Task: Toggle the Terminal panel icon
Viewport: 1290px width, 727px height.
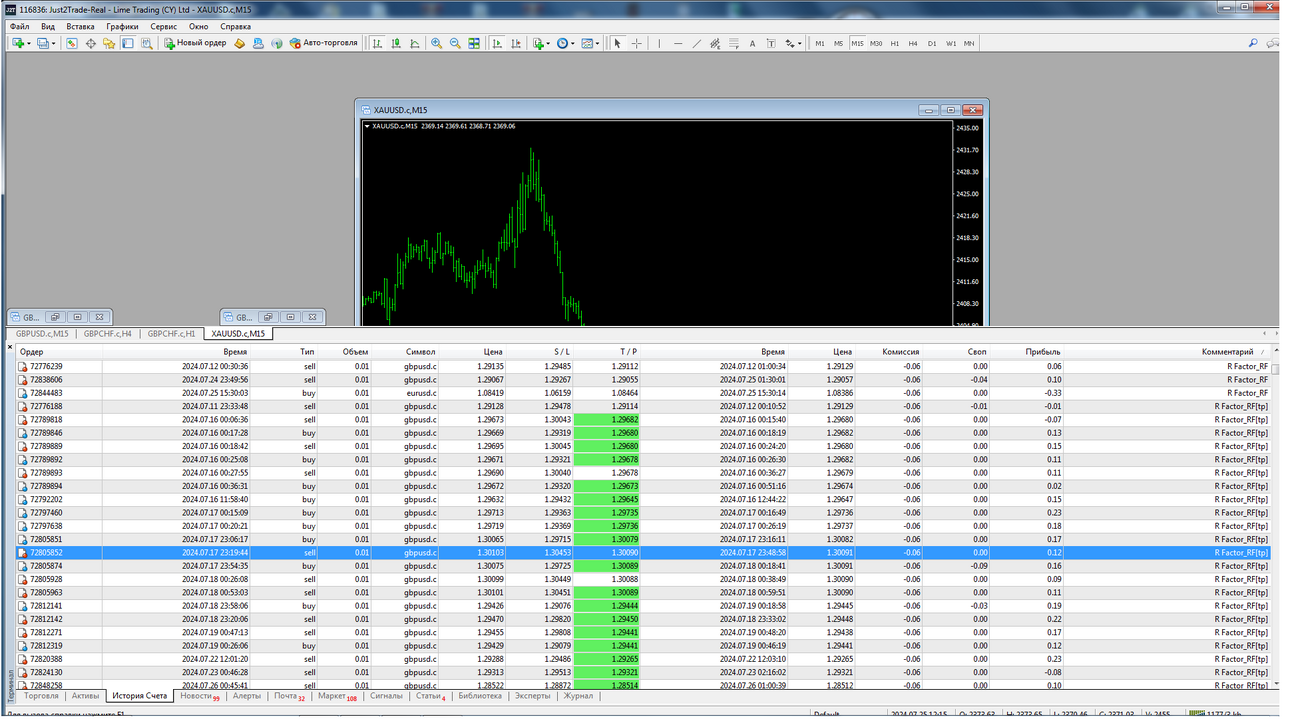Action: tap(128, 43)
